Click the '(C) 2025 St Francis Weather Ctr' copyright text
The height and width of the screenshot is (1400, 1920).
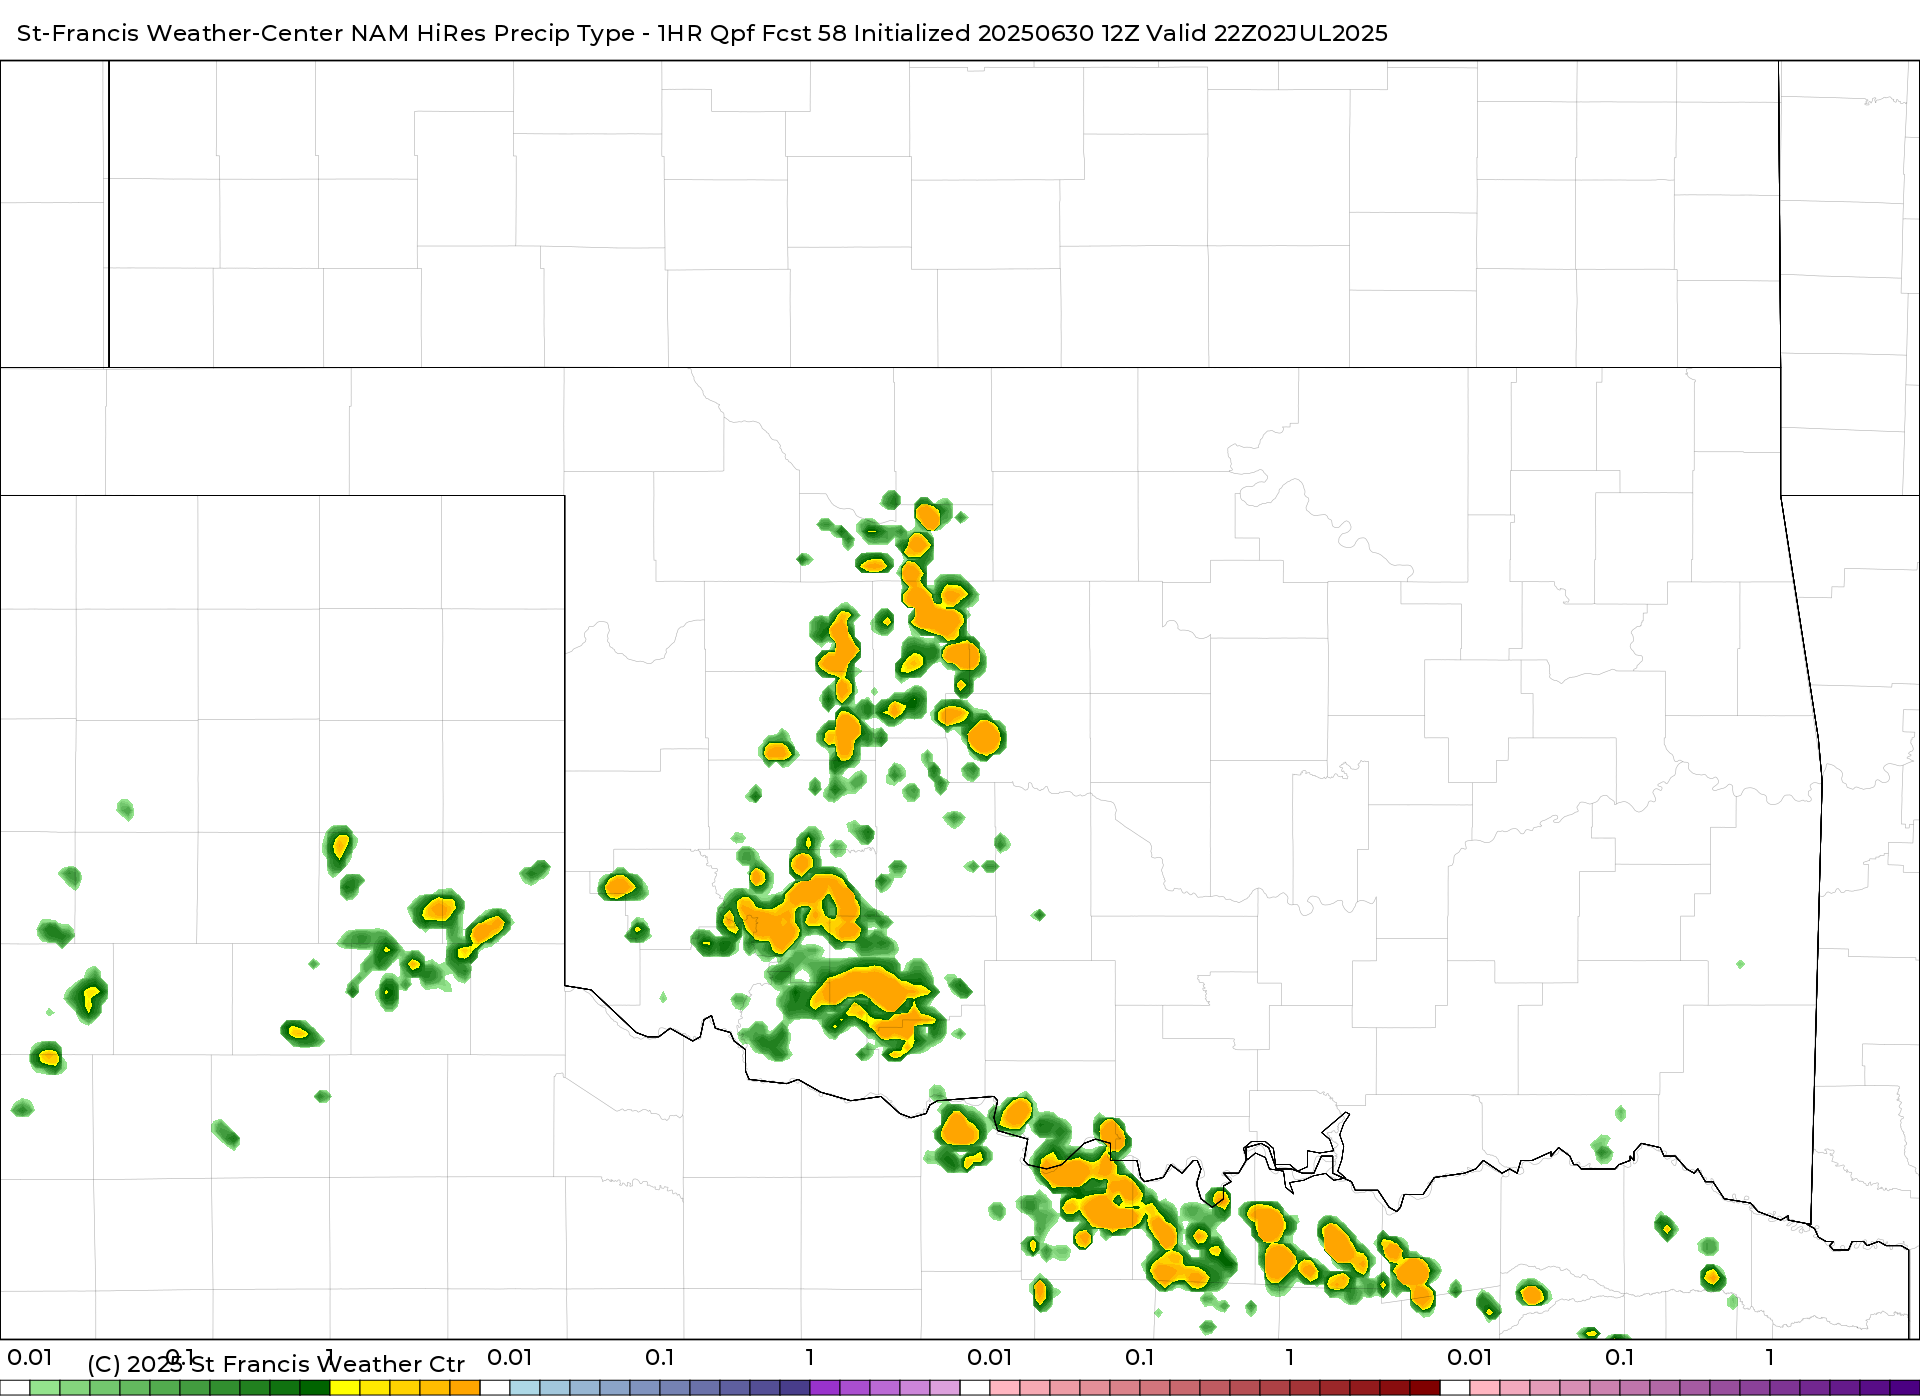(x=276, y=1364)
